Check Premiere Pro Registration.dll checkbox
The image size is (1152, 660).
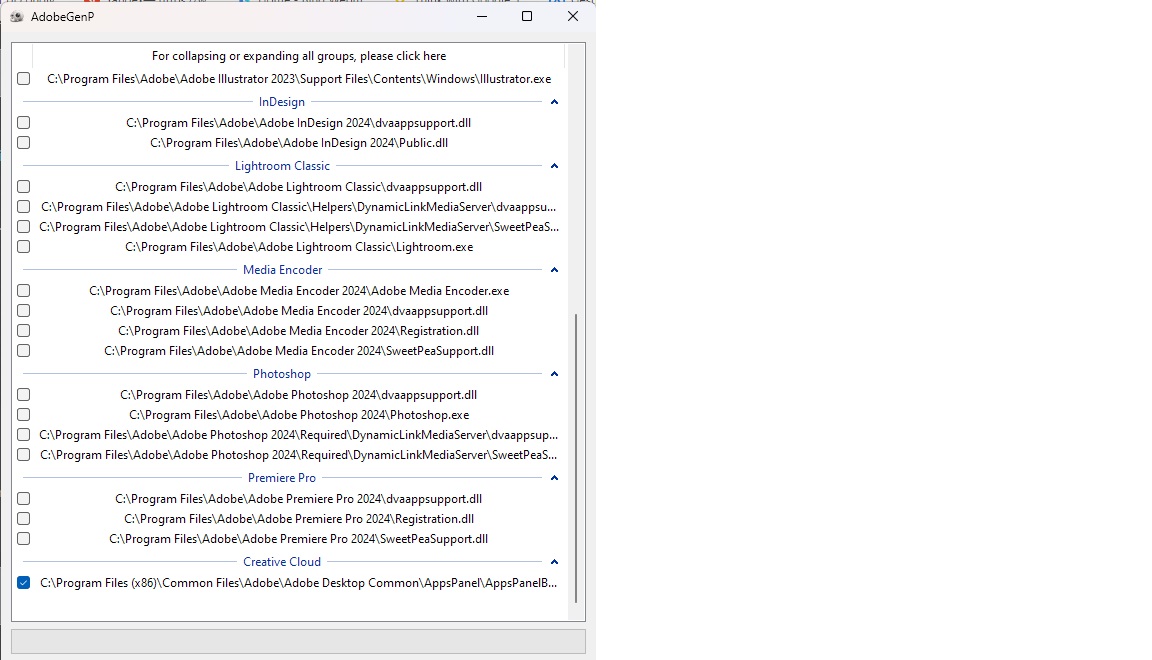24,518
